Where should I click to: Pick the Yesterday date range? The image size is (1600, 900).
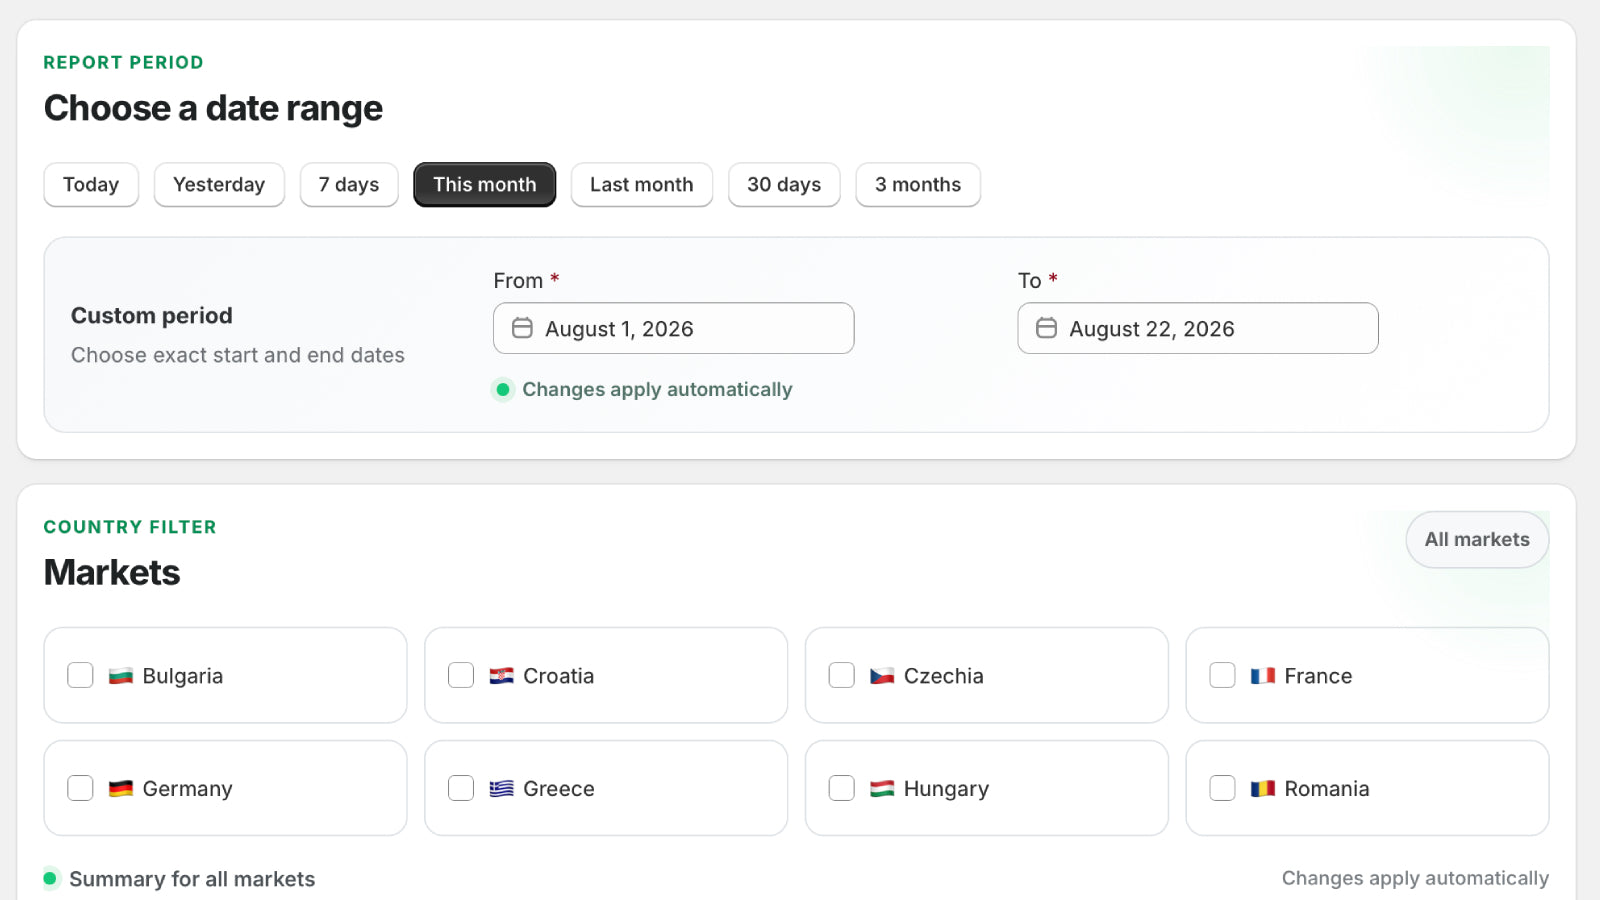coord(219,185)
